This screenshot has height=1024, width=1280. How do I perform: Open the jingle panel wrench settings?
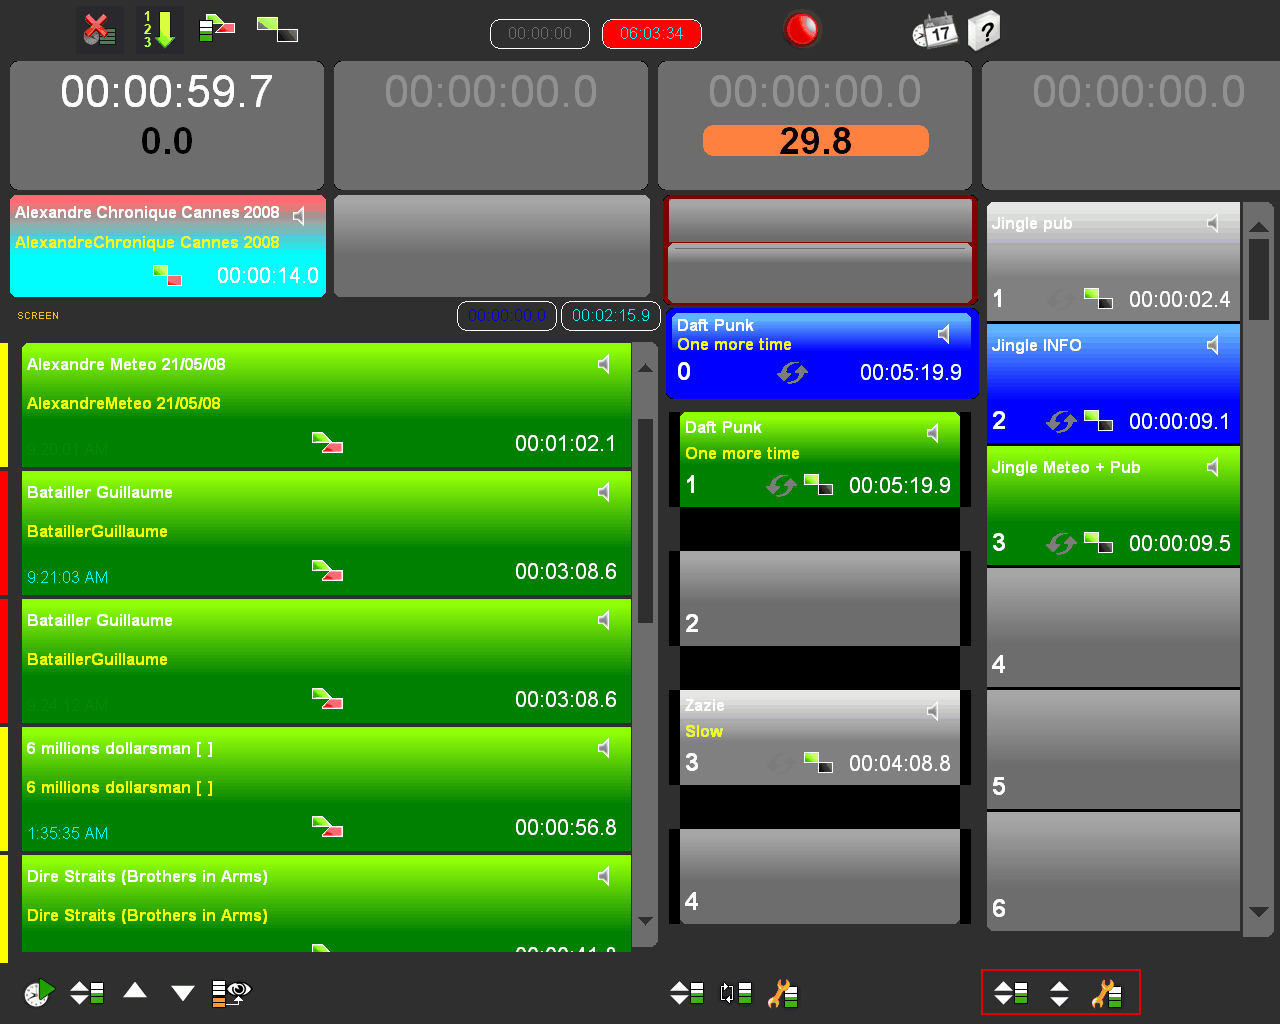click(1106, 993)
